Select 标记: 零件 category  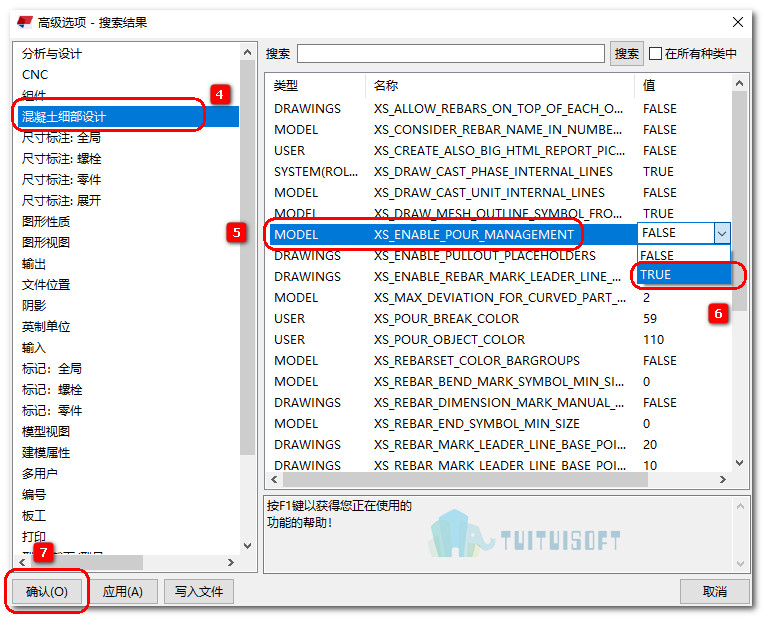(x=52, y=411)
